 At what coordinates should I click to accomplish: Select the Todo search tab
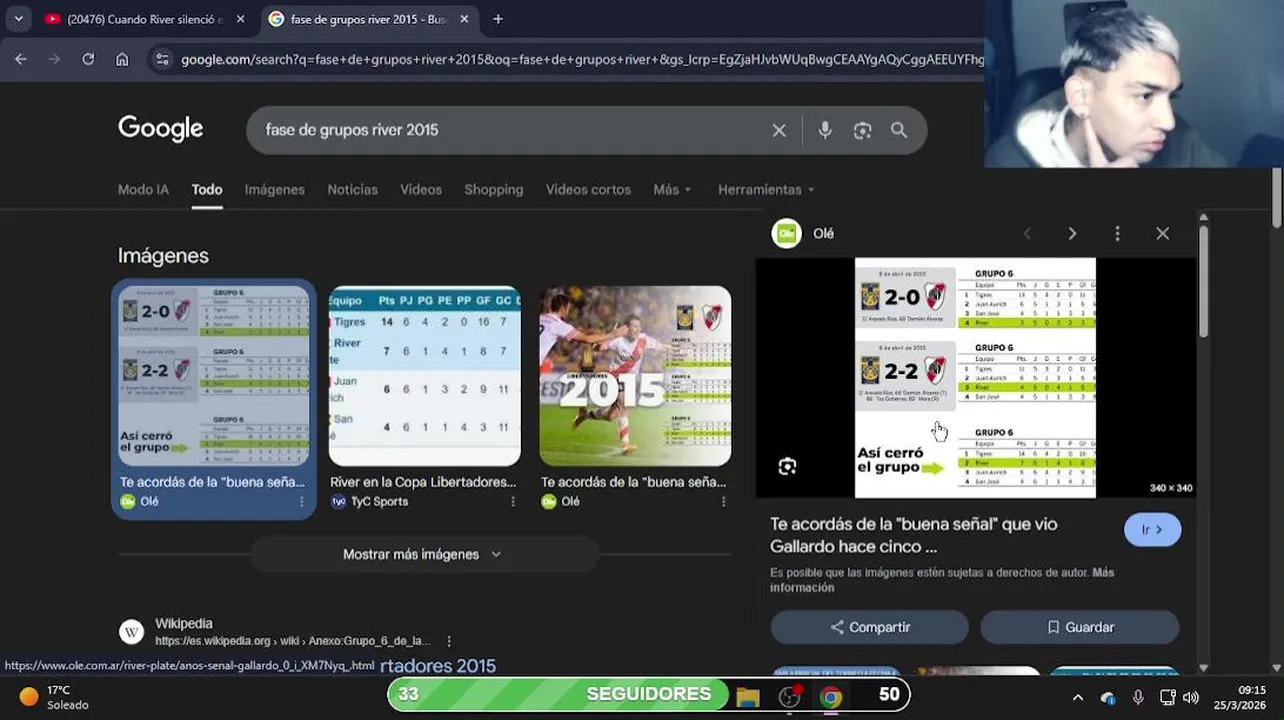[x=207, y=189]
